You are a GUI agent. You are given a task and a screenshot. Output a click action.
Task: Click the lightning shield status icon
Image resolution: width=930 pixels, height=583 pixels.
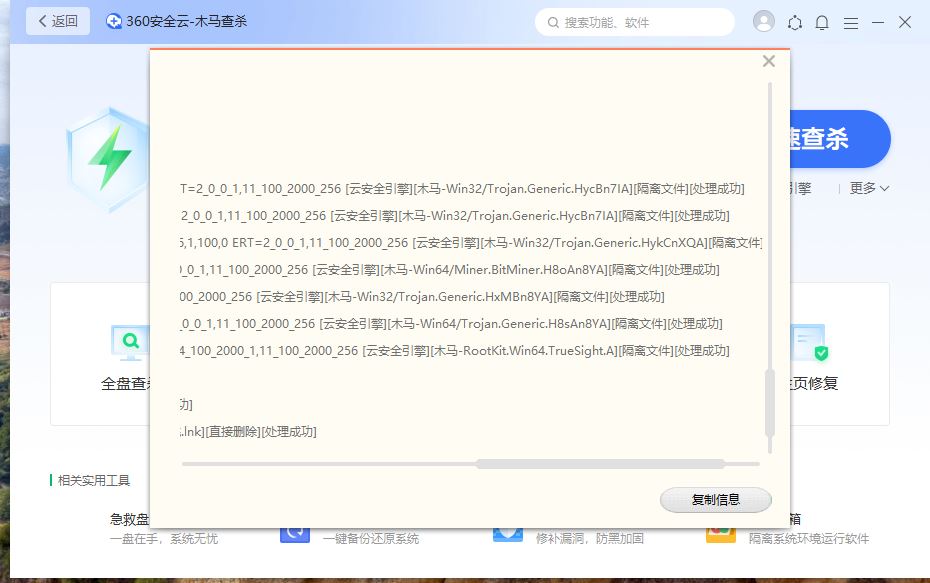[x=108, y=159]
